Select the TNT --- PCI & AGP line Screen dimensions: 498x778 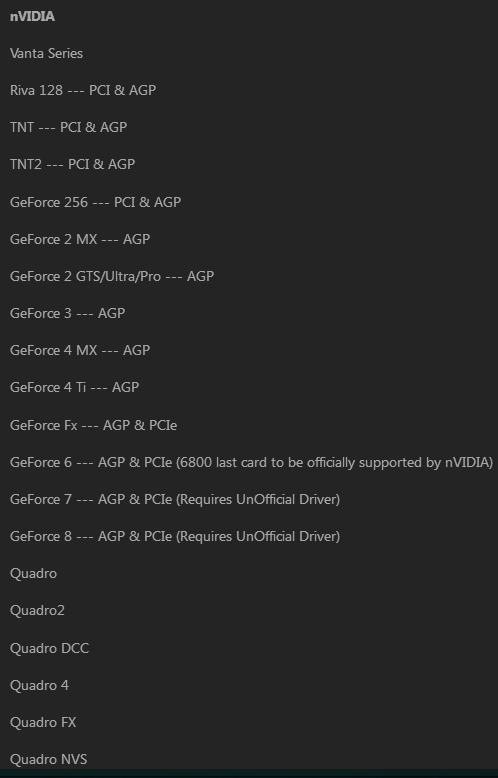(68, 127)
